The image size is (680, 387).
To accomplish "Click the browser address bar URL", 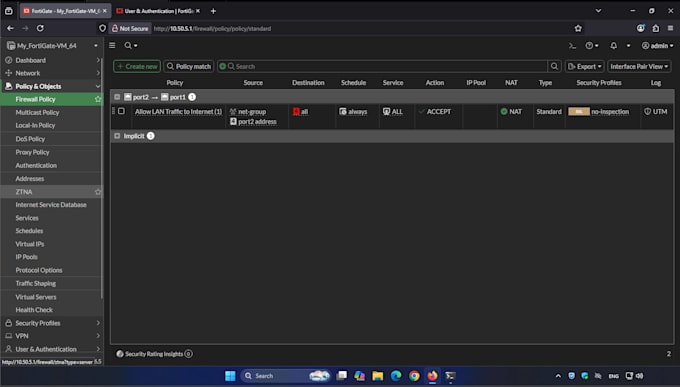I will [x=212, y=29].
